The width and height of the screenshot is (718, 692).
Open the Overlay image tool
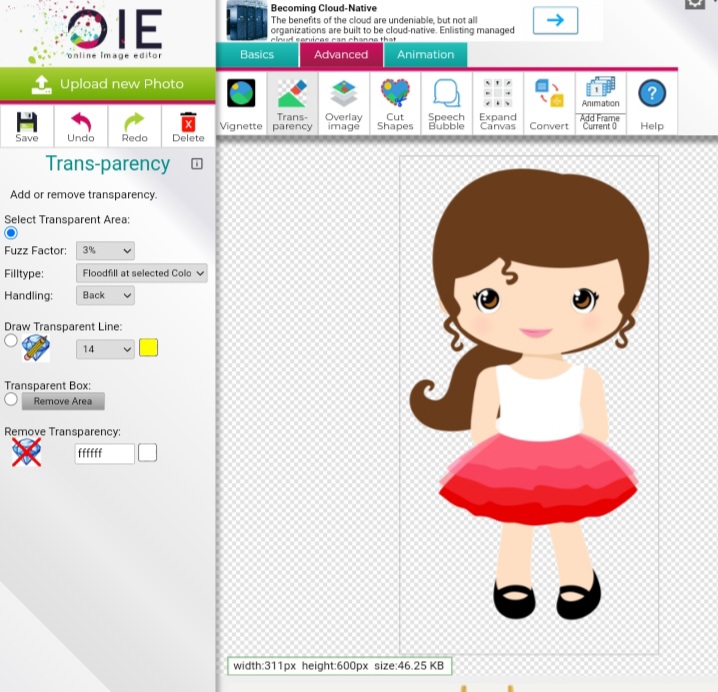click(x=344, y=95)
